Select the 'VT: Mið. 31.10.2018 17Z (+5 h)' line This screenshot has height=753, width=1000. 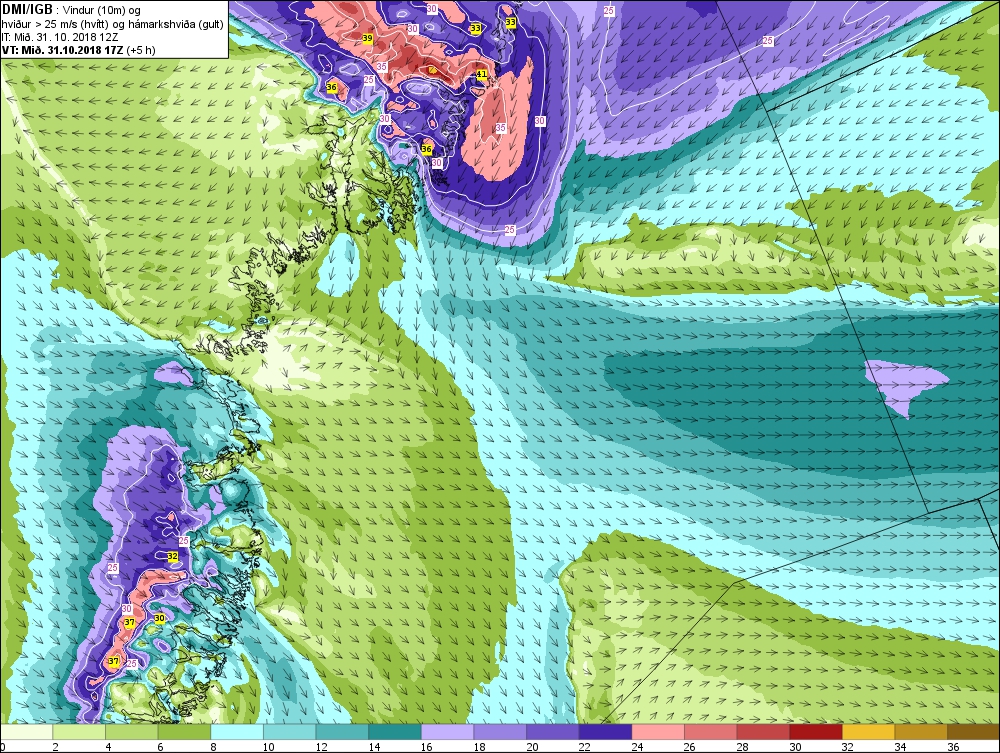tap(78, 50)
